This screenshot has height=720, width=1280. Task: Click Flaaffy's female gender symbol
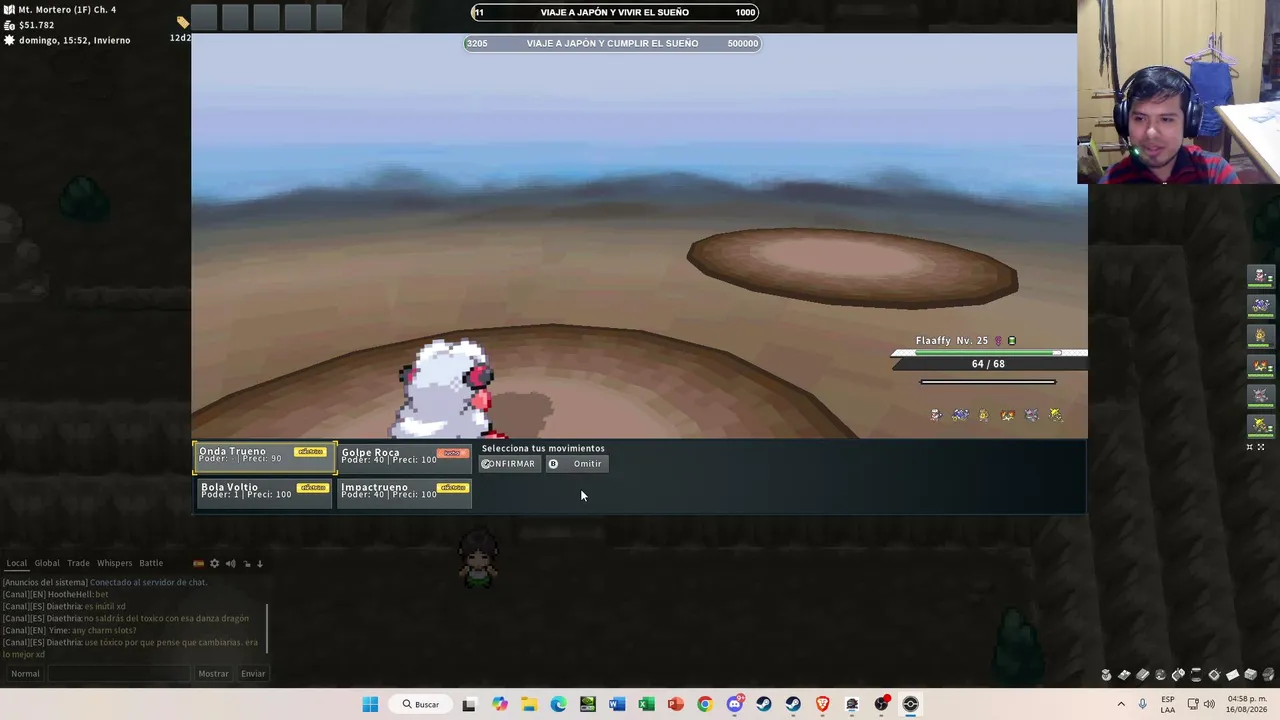pyautogui.click(x=997, y=341)
